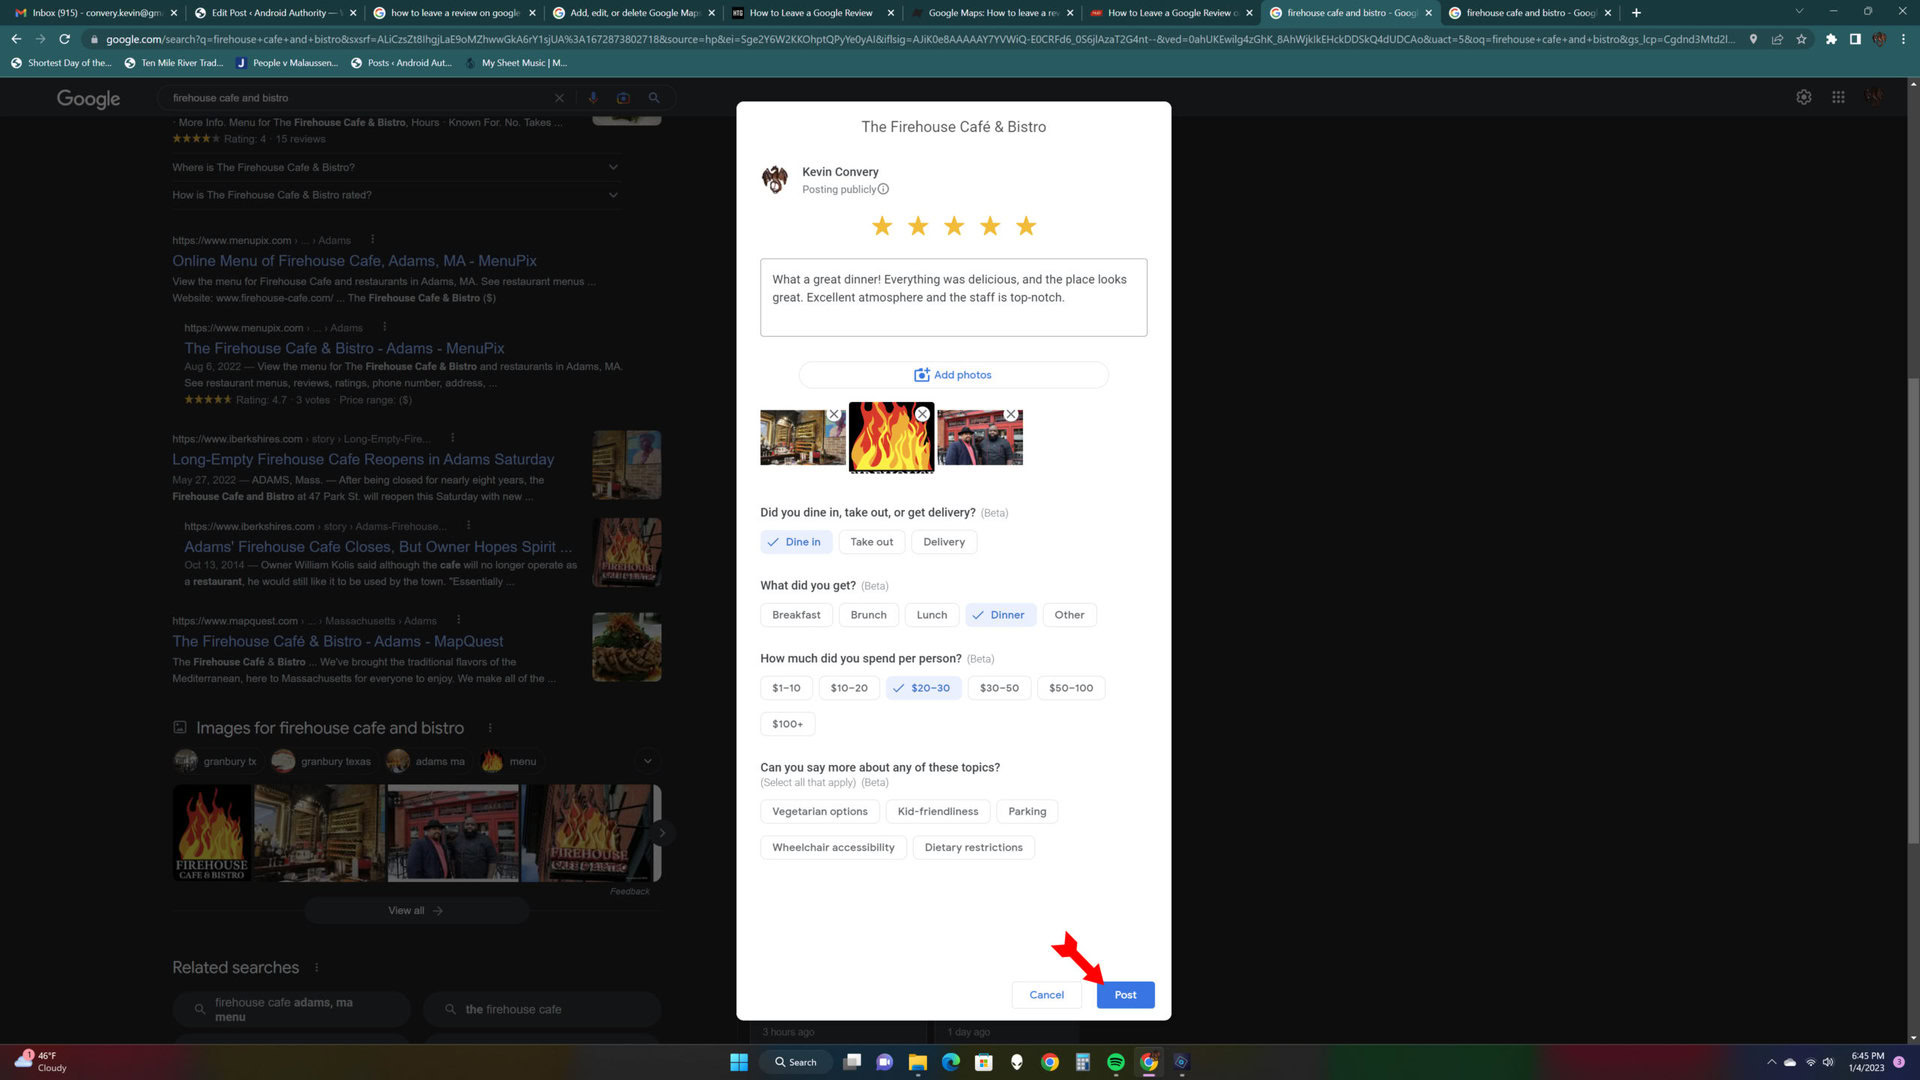This screenshot has height=1080, width=1920.
Task: Open the Google apps grid icon
Action: 1838,97
